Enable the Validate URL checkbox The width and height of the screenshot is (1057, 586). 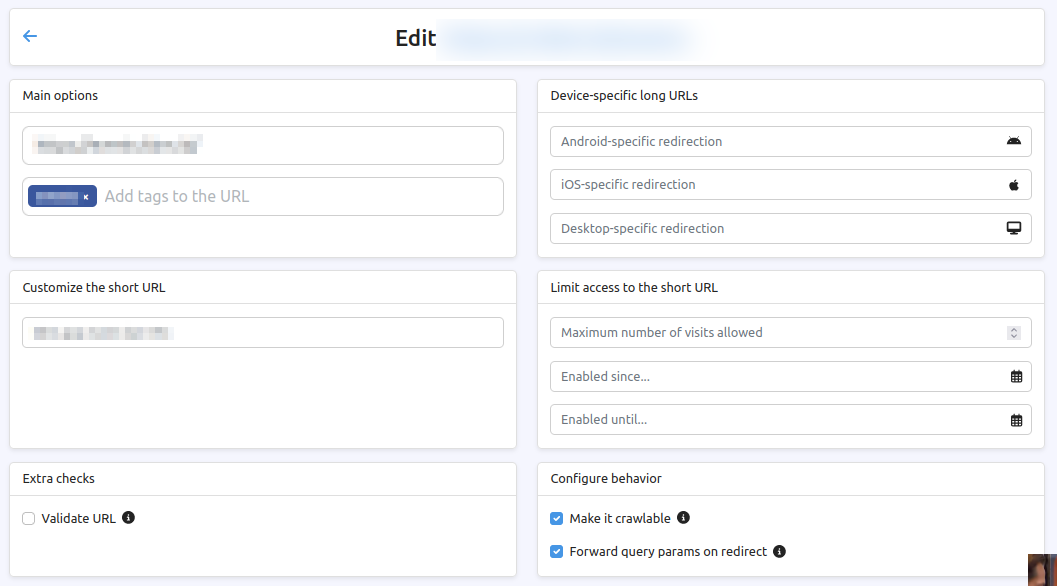tap(28, 518)
